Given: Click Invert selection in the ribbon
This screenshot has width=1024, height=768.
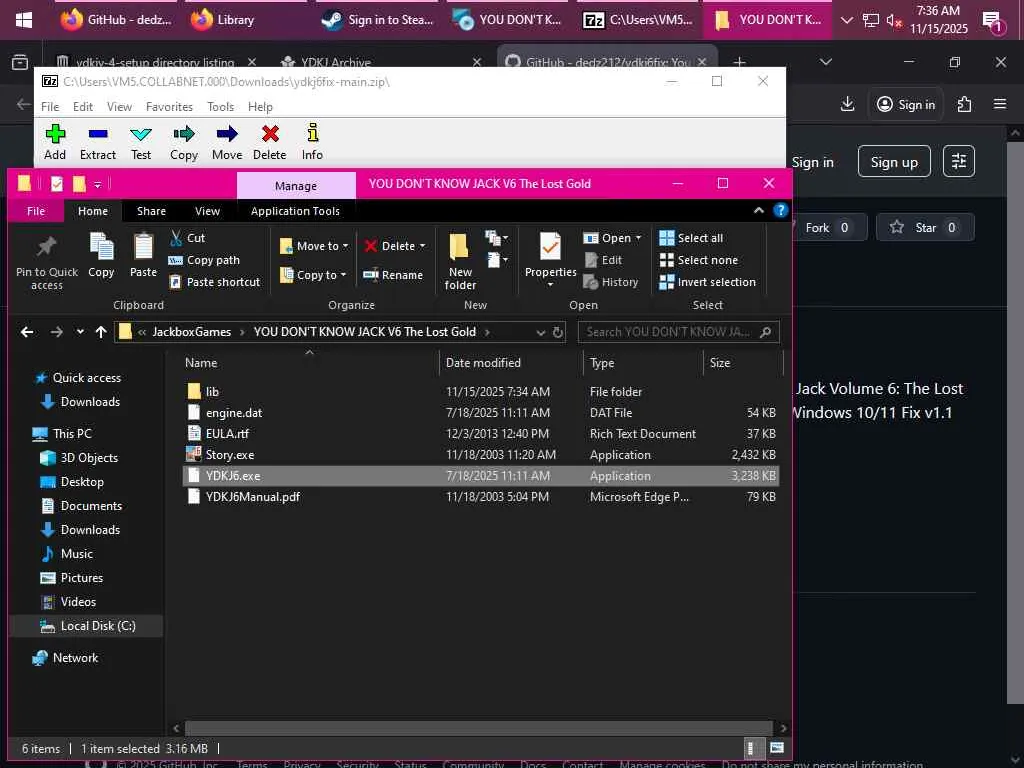Looking at the screenshot, I should click(708, 282).
